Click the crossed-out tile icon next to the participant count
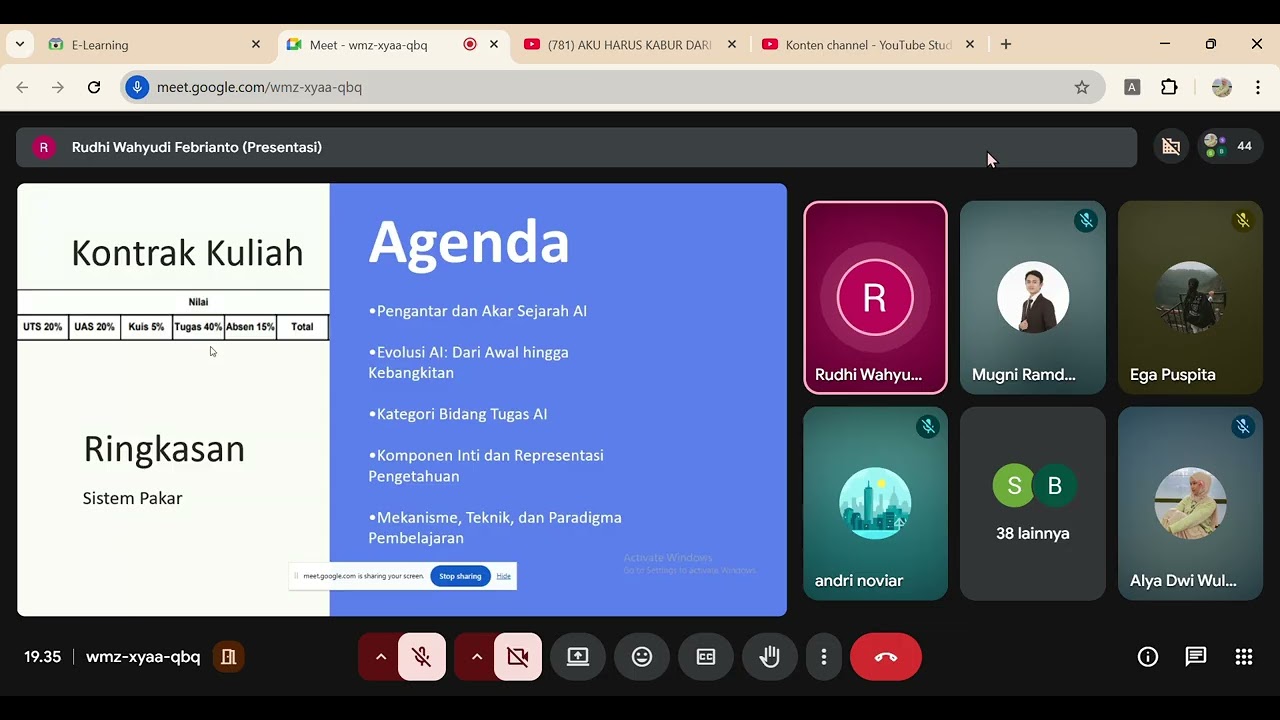The width and height of the screenshot is (1280, 720). point(1171,146)
